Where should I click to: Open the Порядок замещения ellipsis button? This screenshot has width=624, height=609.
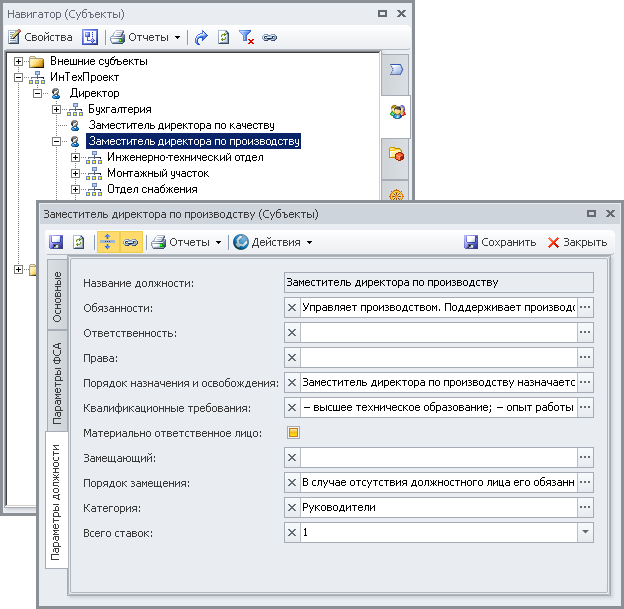(x=585, y=483)
